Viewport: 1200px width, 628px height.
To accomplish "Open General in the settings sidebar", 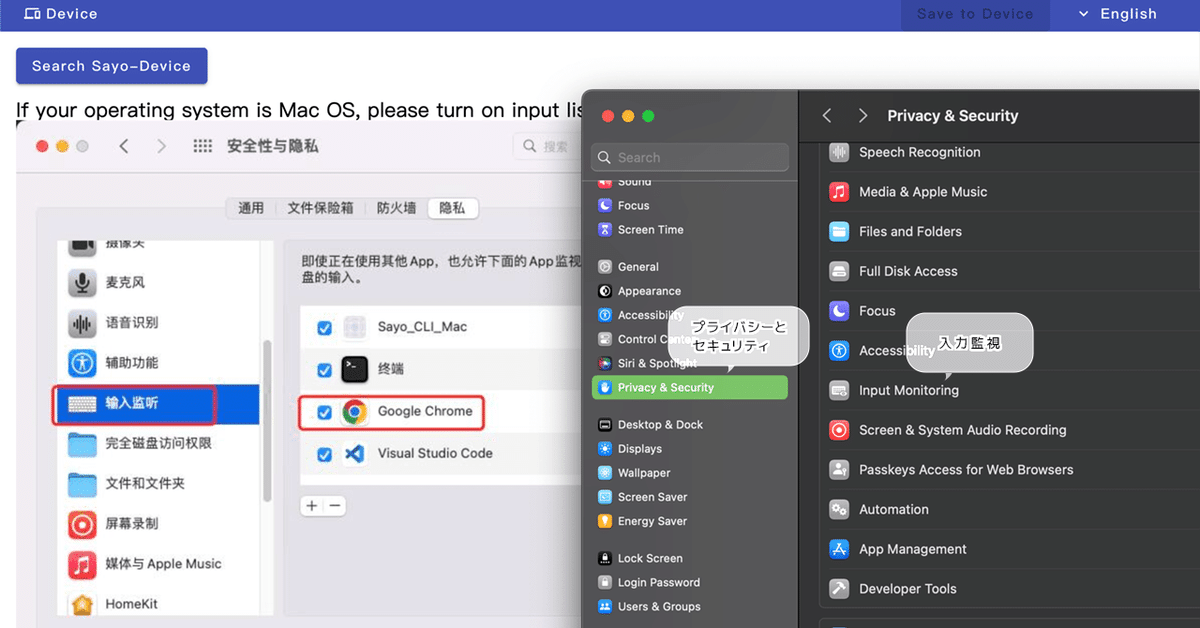I will (x=690, y=267).
